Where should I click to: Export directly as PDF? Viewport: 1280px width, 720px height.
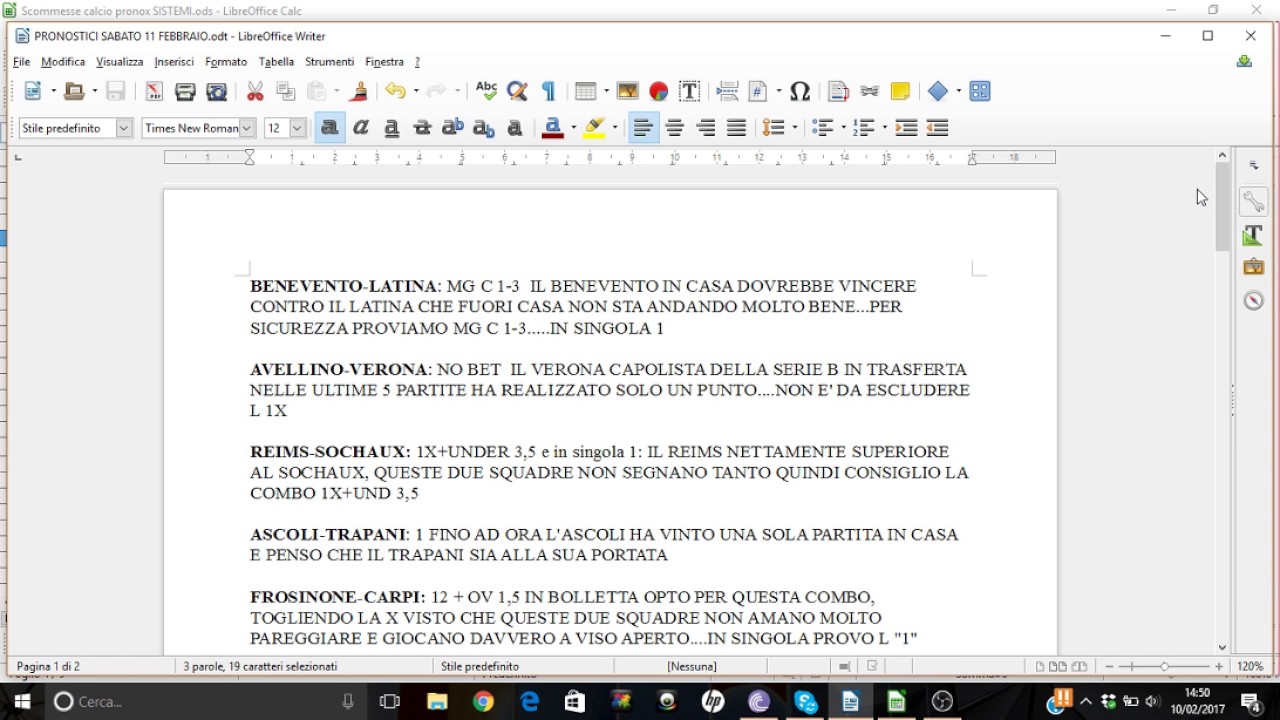coord(153,91)
